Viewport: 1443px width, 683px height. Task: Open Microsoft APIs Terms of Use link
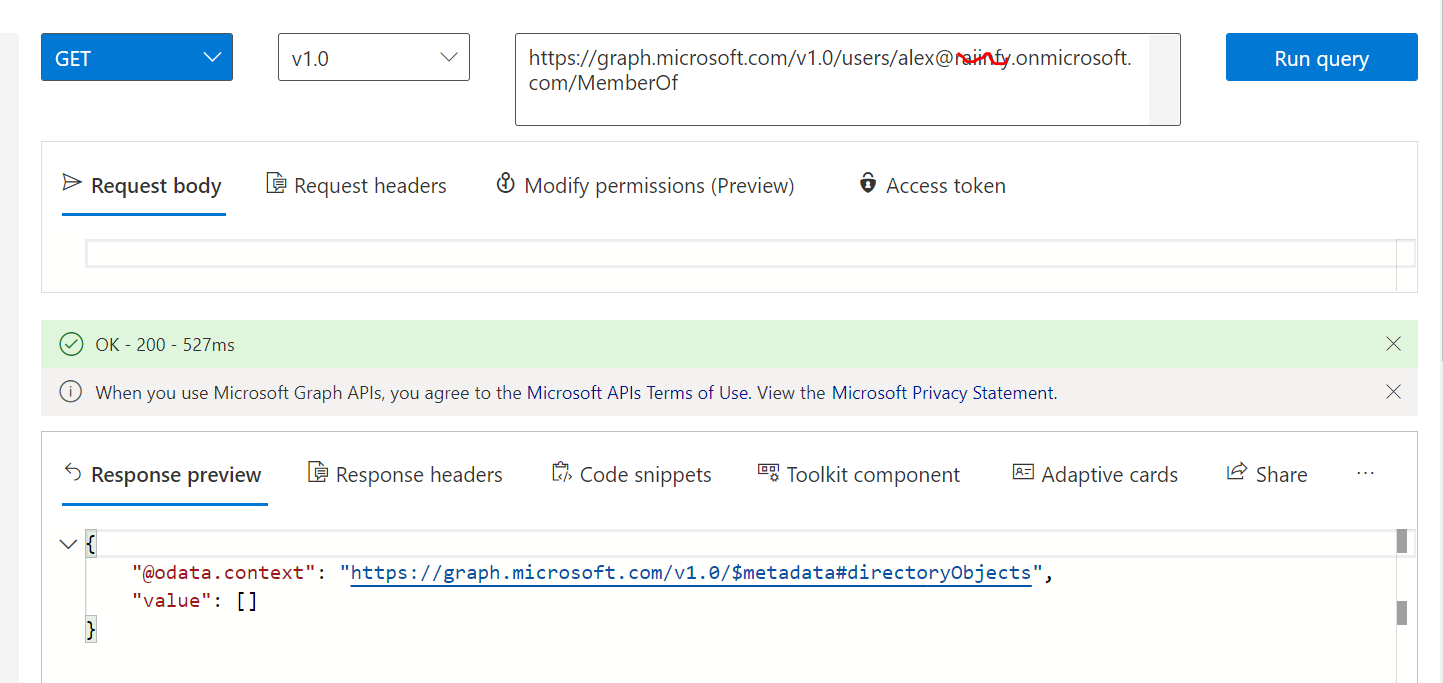point(637,393)
